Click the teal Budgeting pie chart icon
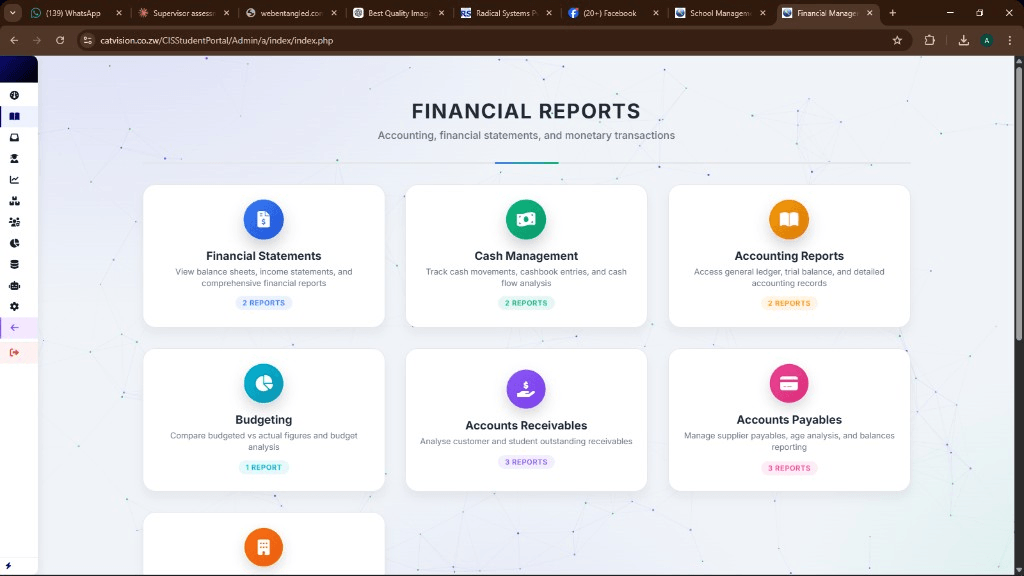 pos(264,383)
